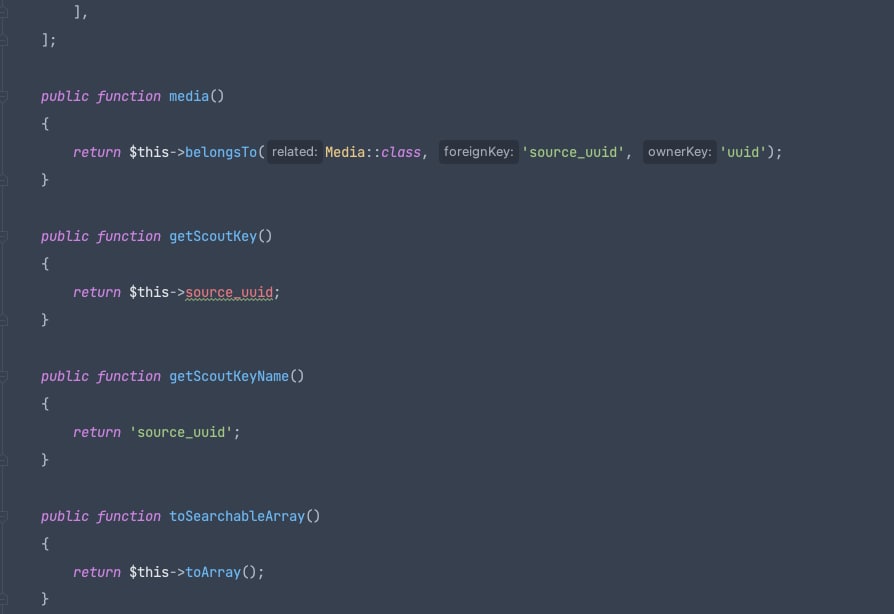Screen dimensions: 894x614
Task: Click the toArray method call
Action: 213,572
